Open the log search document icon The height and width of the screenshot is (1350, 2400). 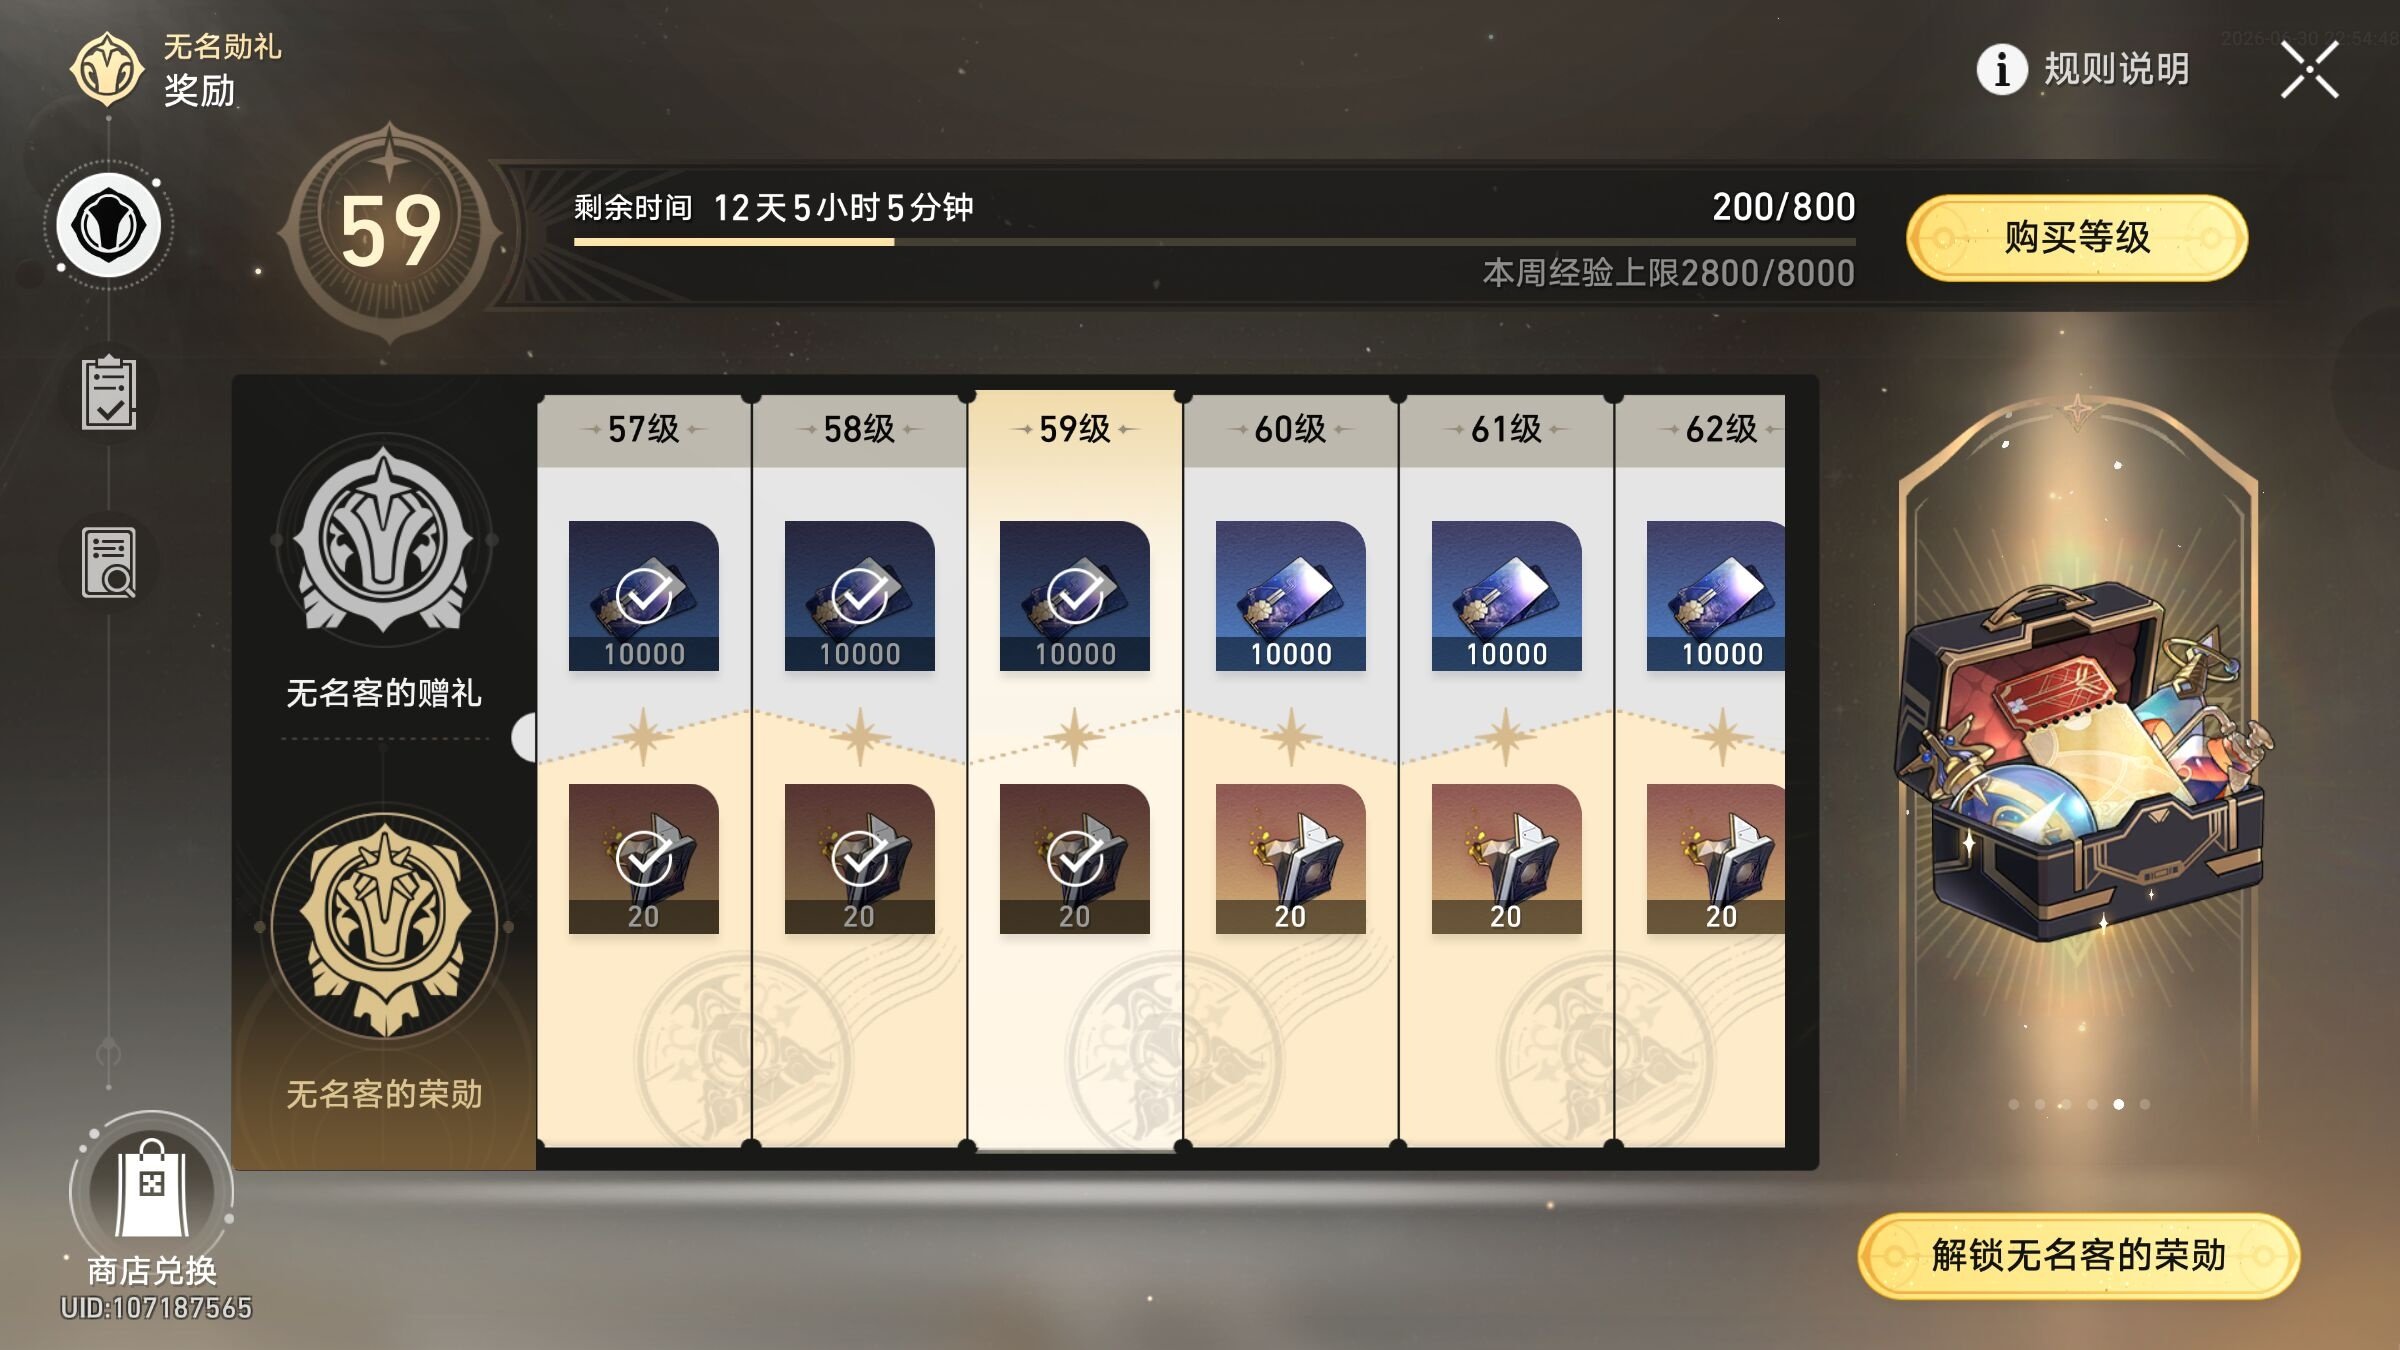pos(108,563)
